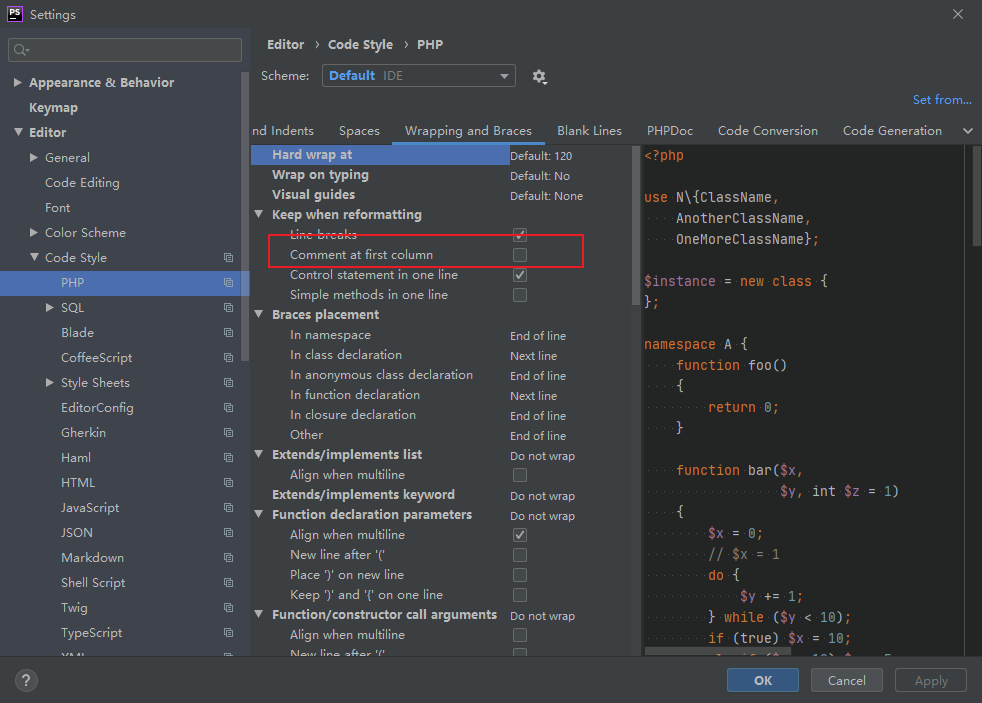
Task: Click the copy icon beside SQL item
Action: pos(228,308)
